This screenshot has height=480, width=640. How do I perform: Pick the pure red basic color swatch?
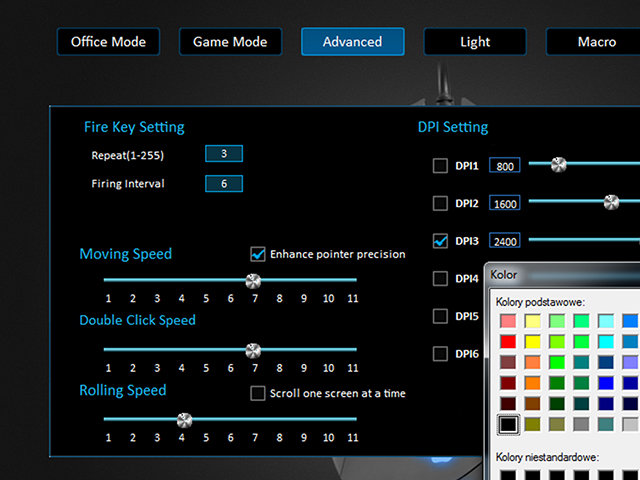[509, 341]
